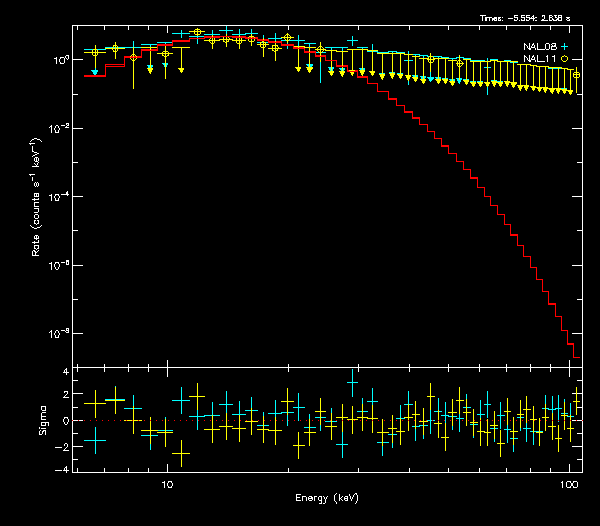Click the cyan plus marker beside NAI_08
The height and width of the screenshot is (526, 600).
pyautogui.click(x=565, y=46)
